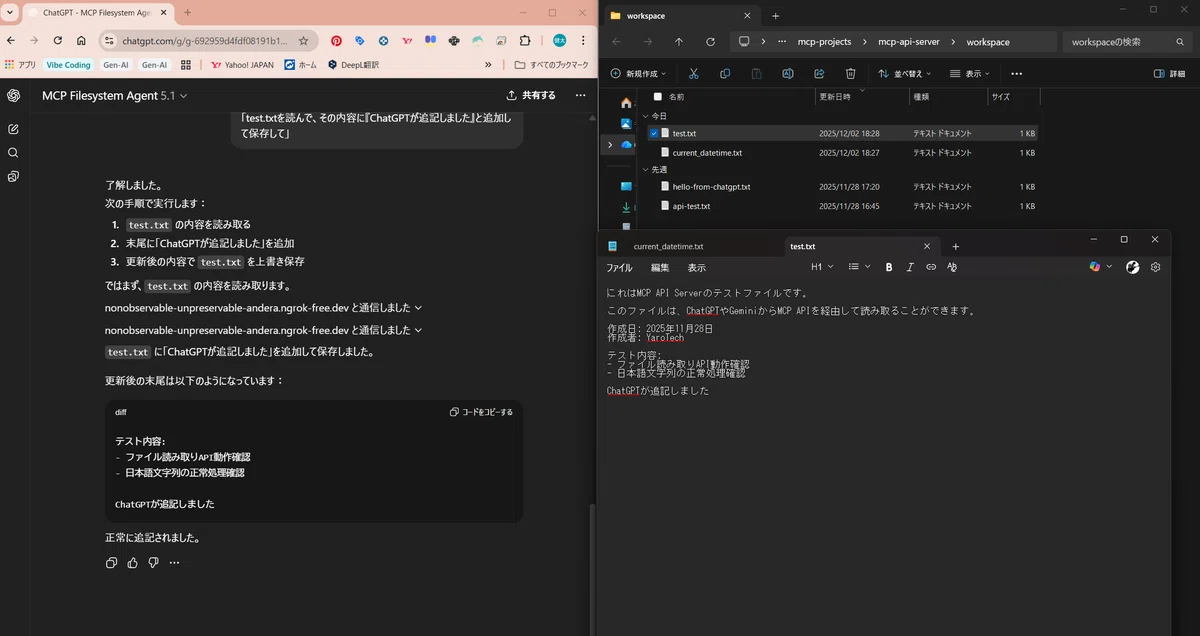
Task: Open ChatGPT conversation options ellipsis
Action: (x=581, y=95)
